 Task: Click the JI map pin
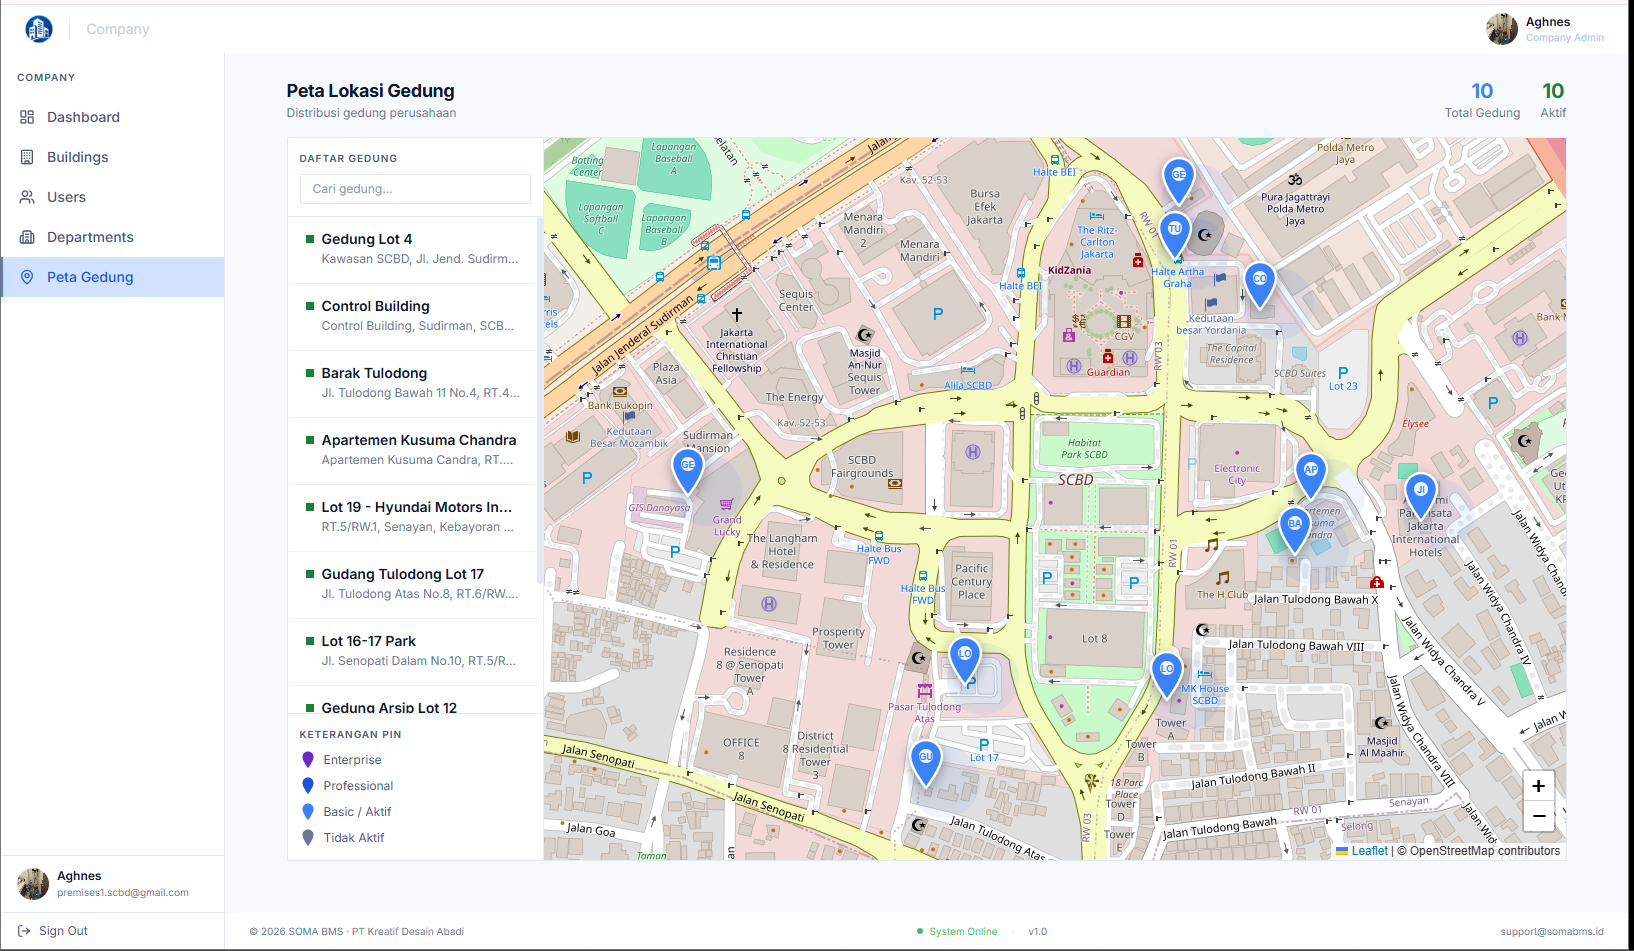pos(1421,497)
